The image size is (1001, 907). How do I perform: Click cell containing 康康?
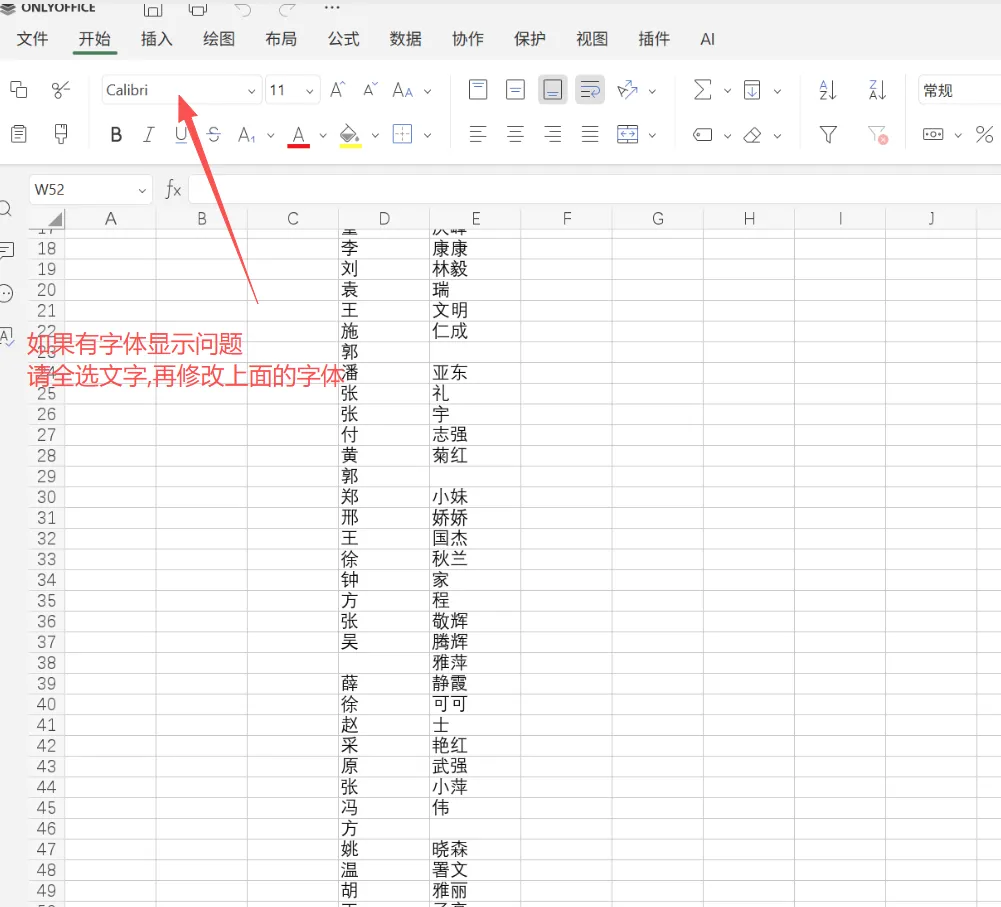pyautogui.click(x=475, y=248)
